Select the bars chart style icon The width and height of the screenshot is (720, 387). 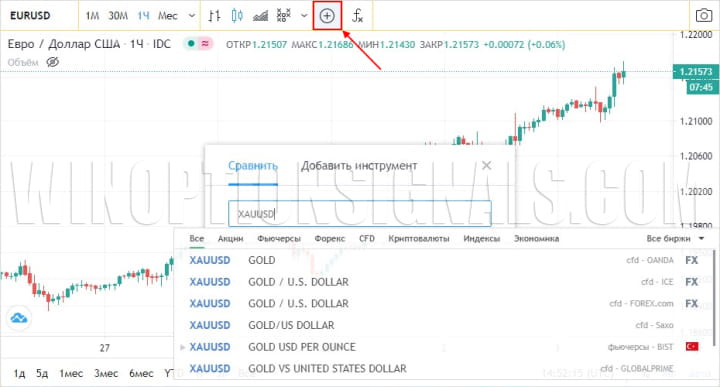(x=214, y=16)
